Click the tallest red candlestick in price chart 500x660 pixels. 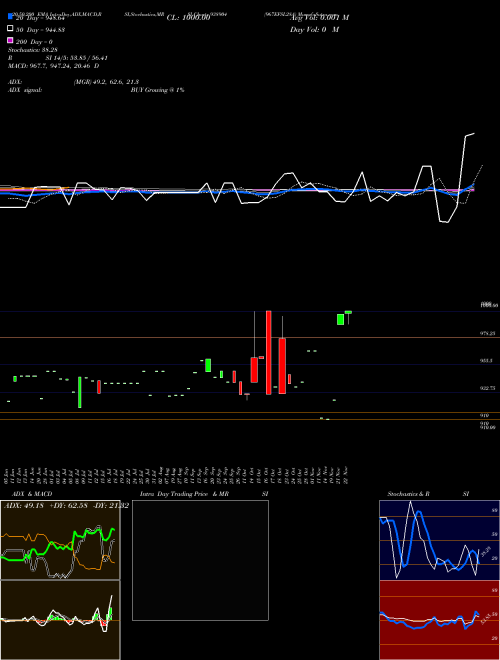pyautogui.click(x=269, y=353)
